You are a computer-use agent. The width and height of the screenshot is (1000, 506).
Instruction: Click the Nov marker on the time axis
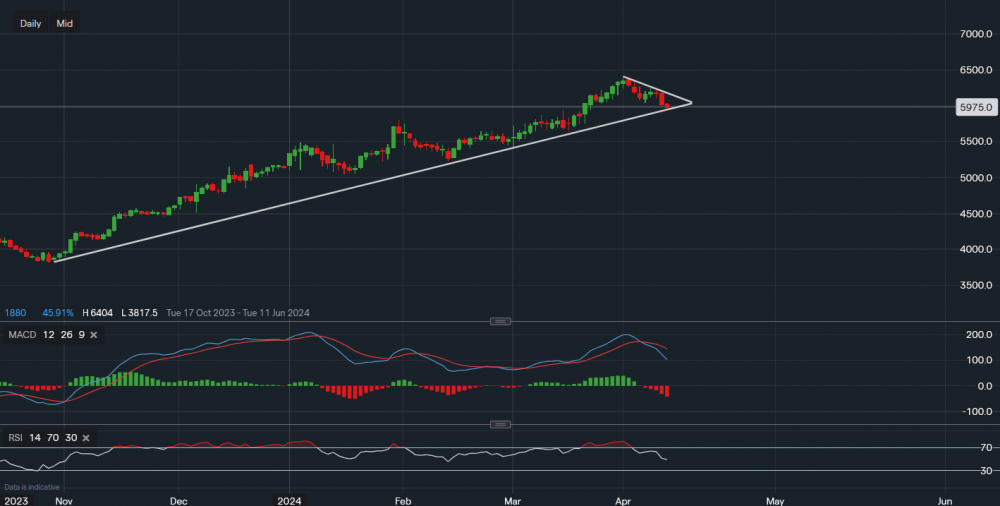pos(63,499)
